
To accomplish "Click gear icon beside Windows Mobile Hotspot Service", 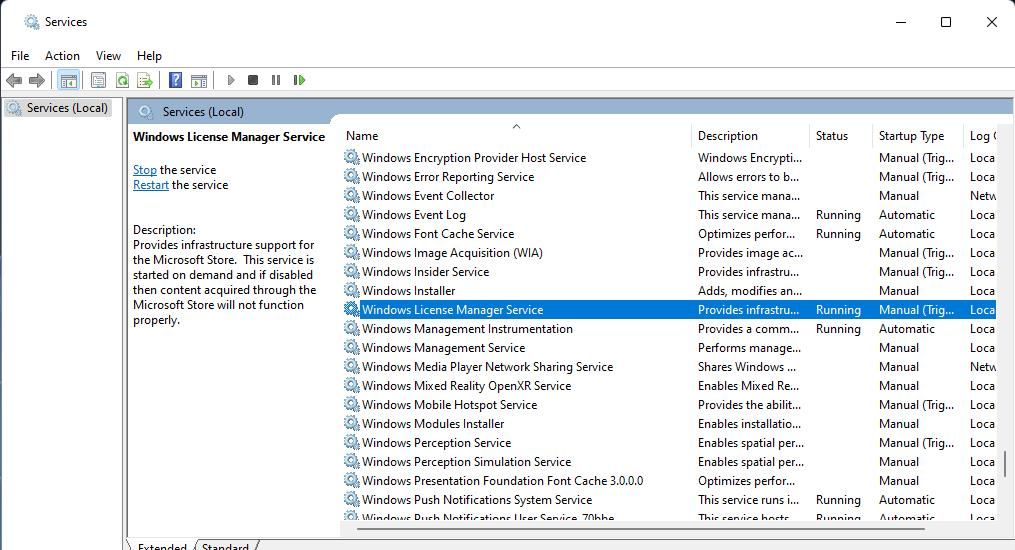I will 351,404.
